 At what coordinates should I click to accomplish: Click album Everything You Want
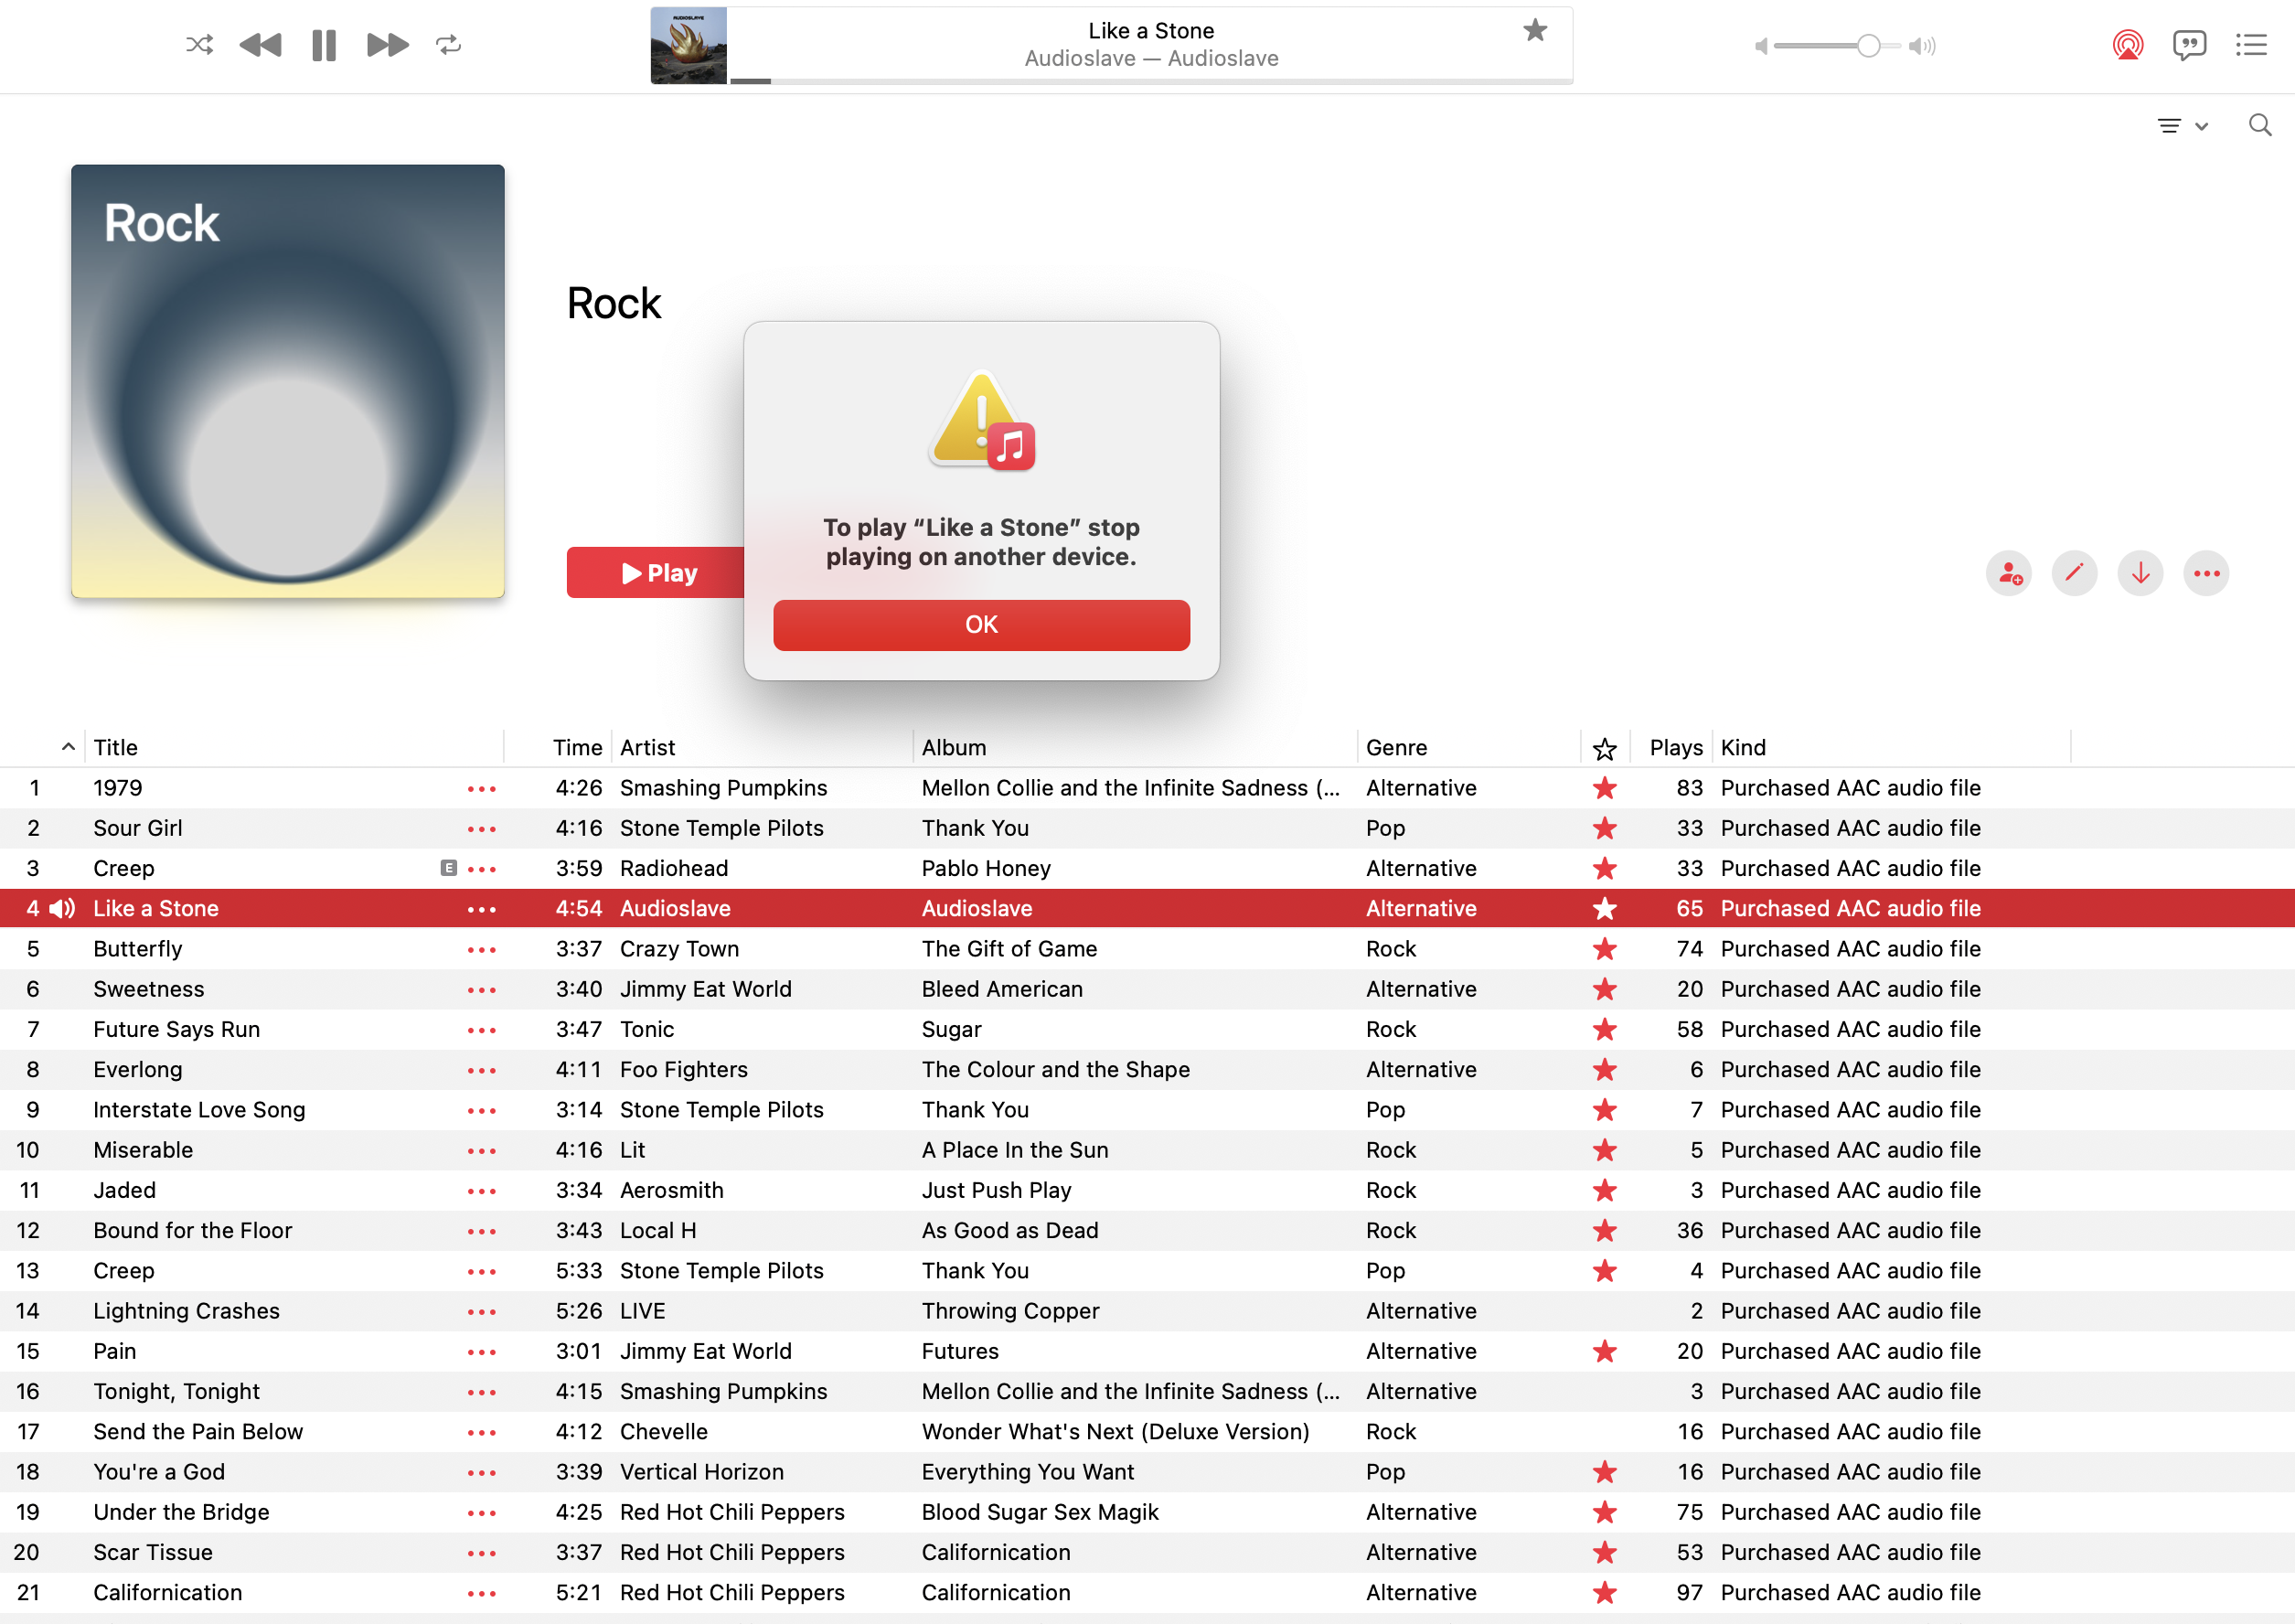coord(1027,1472)
